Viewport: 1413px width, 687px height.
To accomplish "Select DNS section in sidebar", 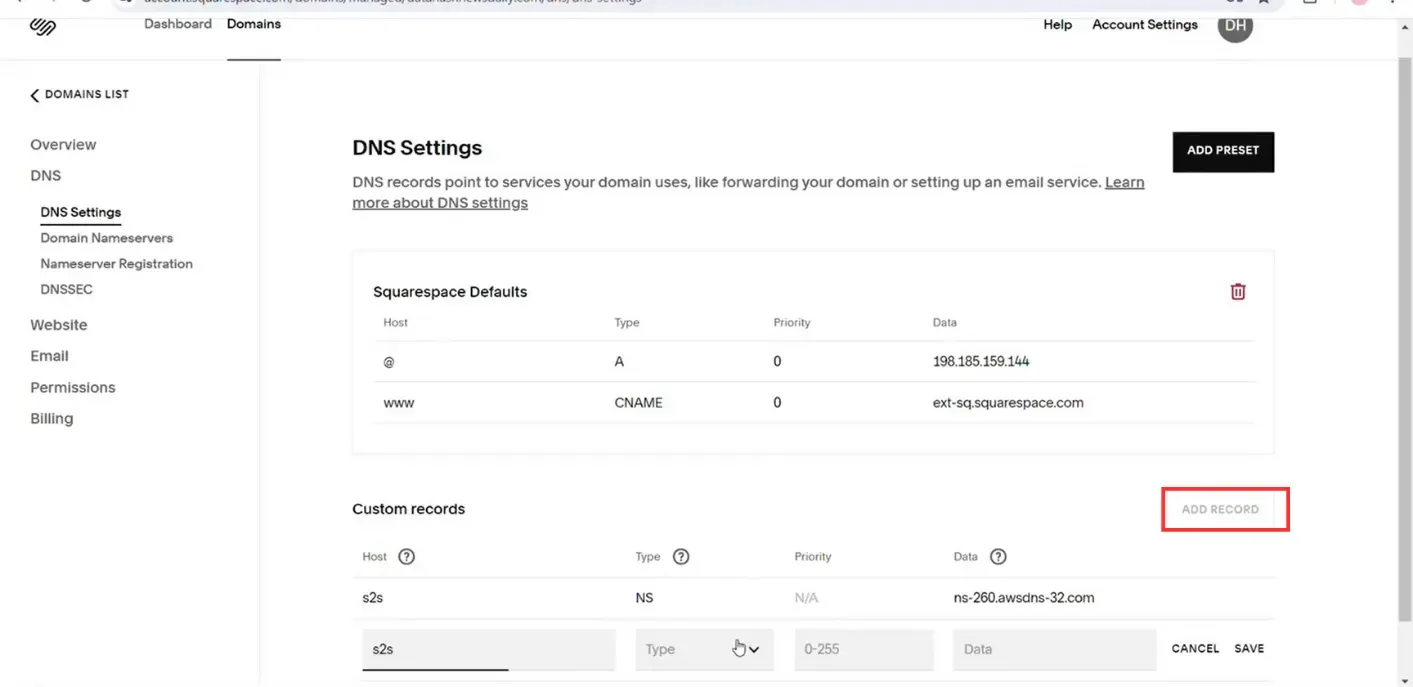I will point(46,176).
